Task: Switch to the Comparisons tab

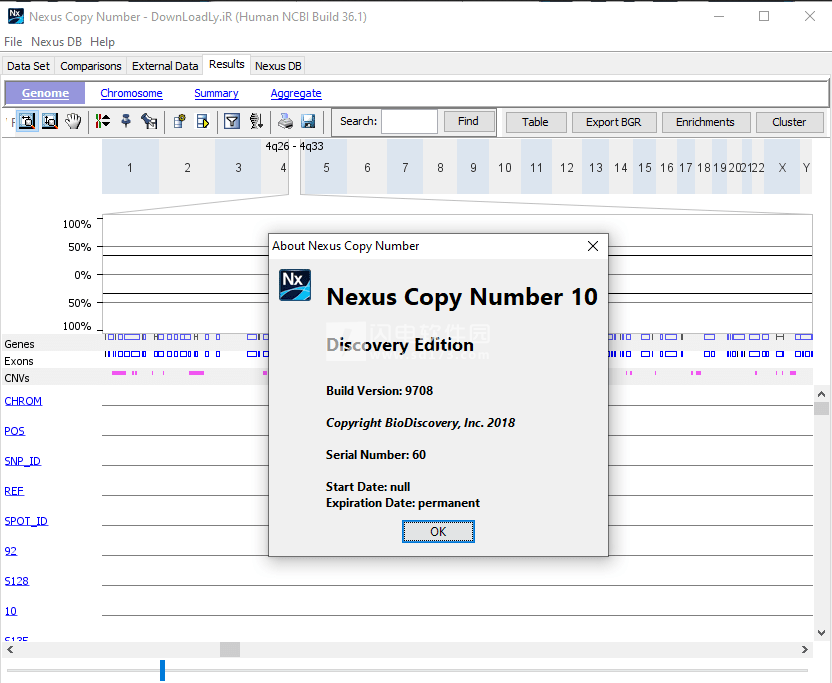Action: pos(91,66)
